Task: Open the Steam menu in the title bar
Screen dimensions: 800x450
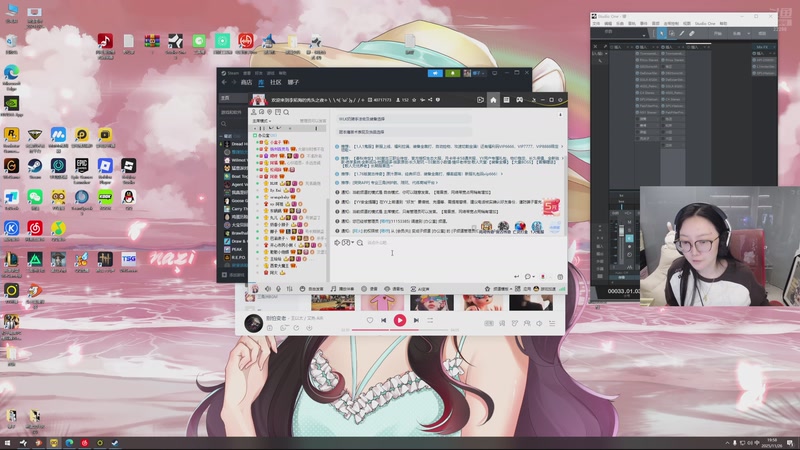Action: [233, 73]
